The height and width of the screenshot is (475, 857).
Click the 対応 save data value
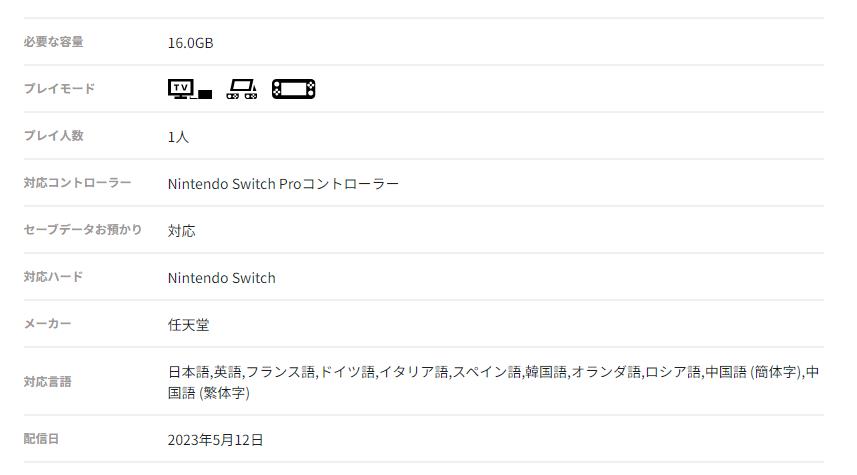pyautogui.click(x=181, y=231)
